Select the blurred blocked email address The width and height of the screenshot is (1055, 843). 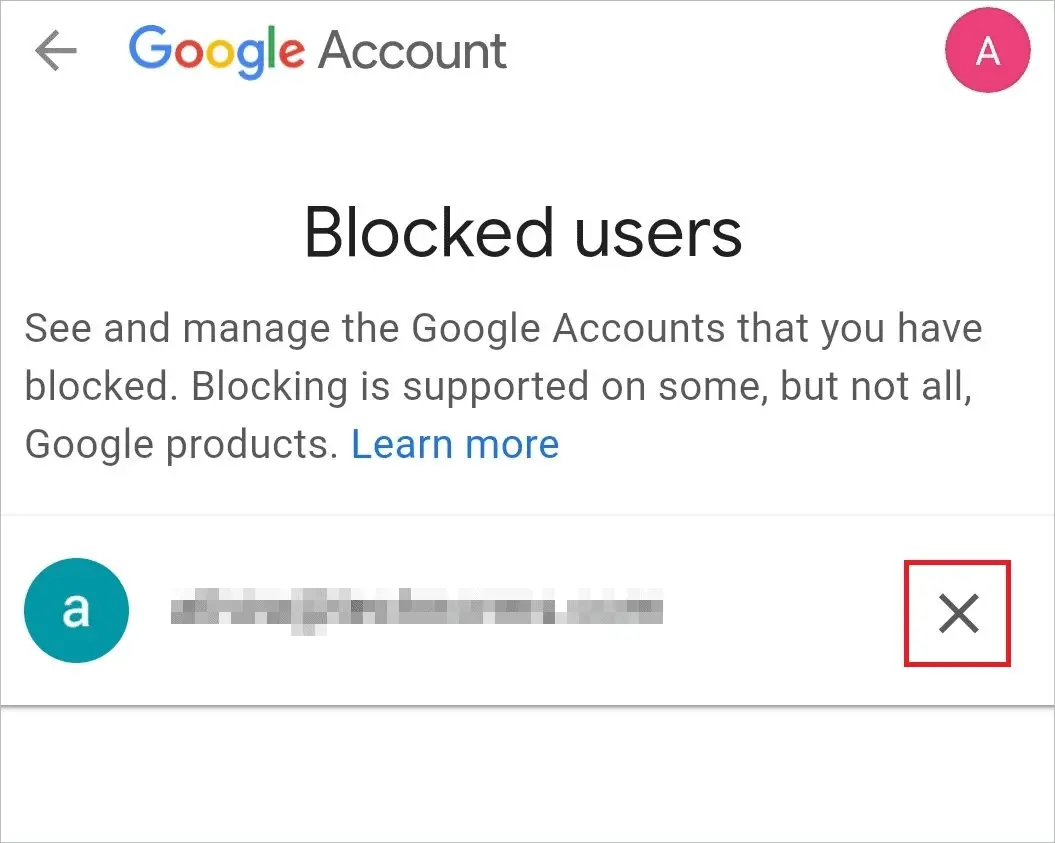pos(416,611)
